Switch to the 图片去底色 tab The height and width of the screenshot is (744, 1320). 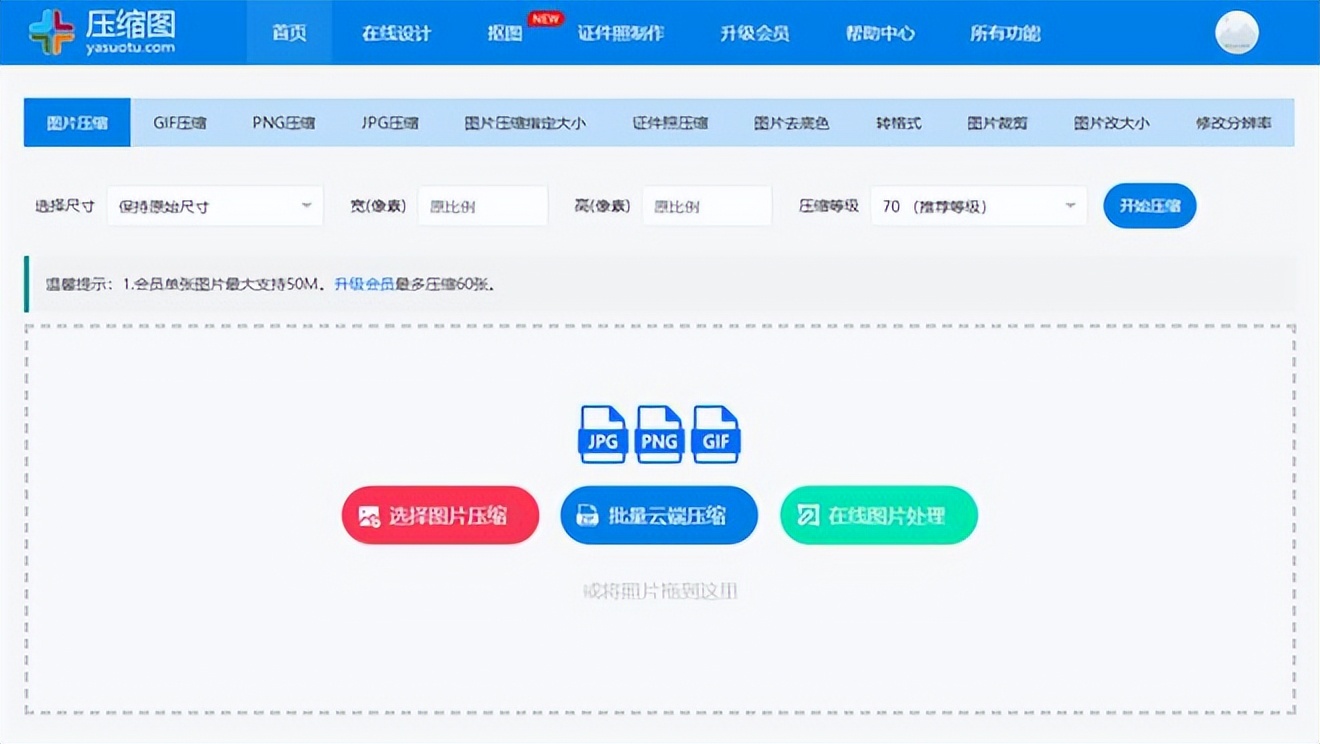point(790,122)
